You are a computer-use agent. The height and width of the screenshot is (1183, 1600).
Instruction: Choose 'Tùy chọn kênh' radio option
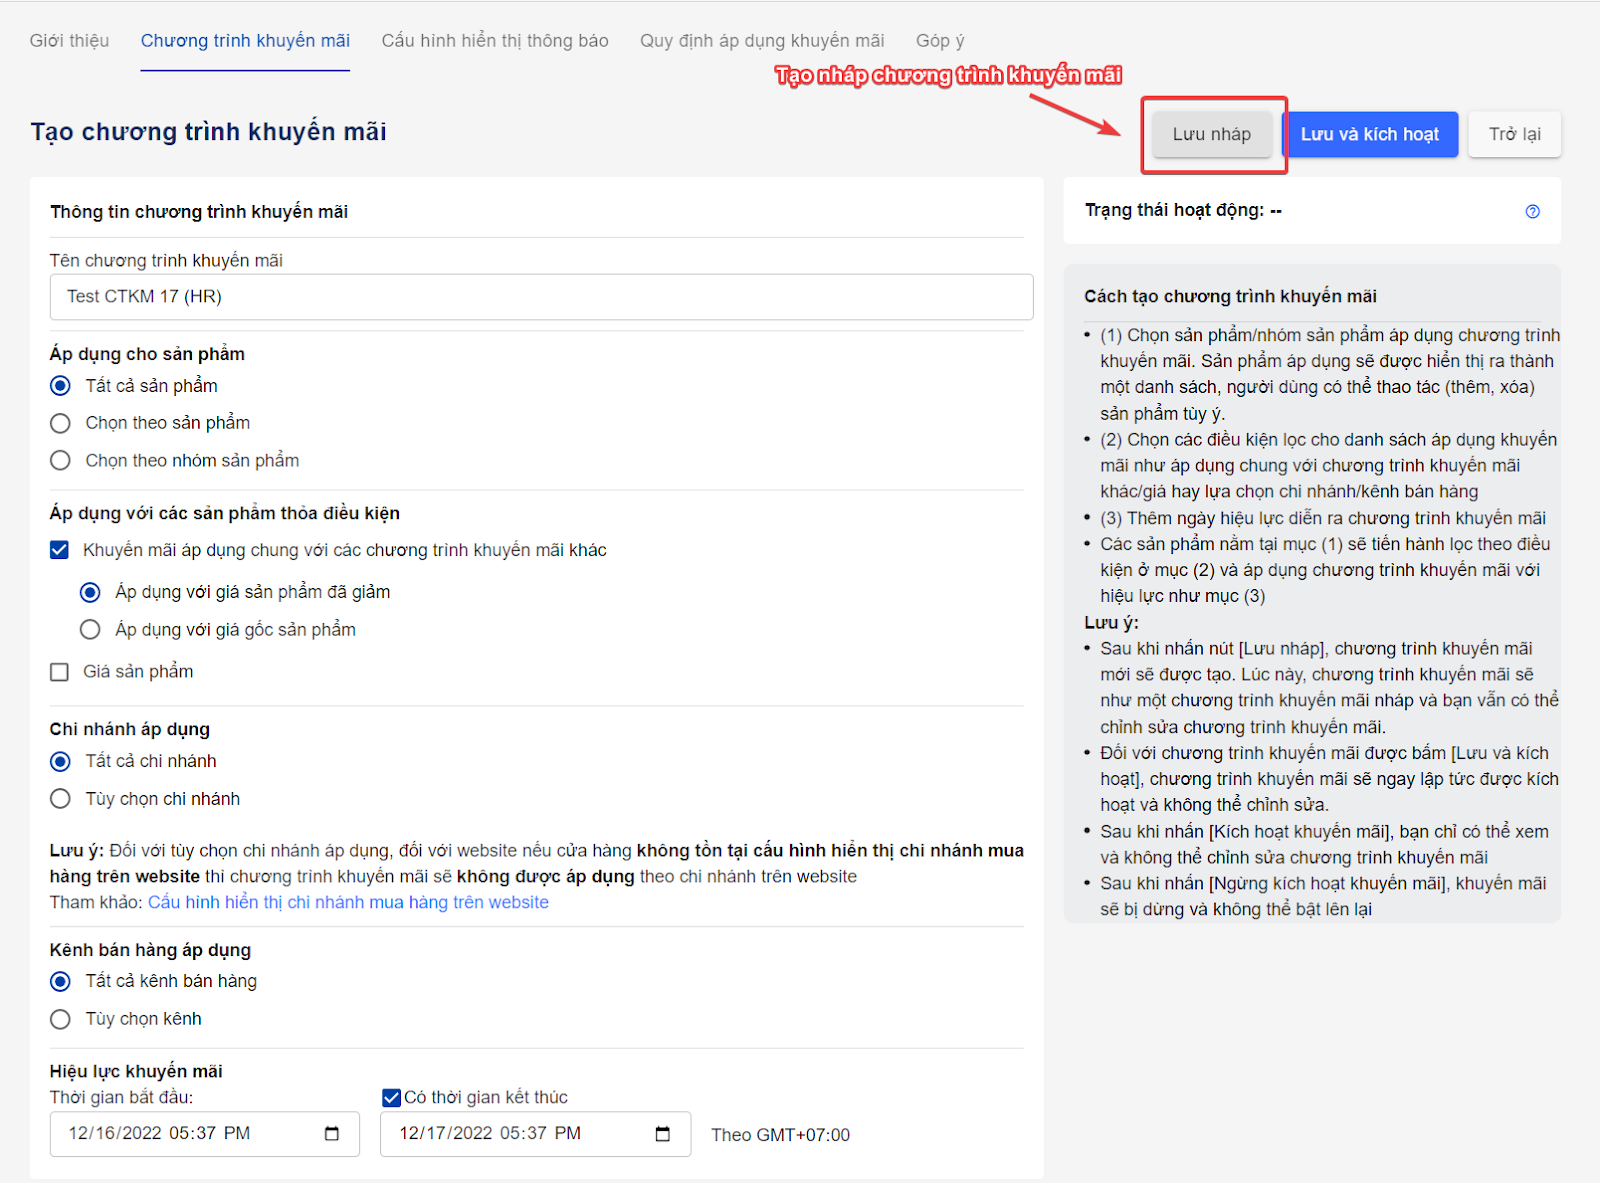61,1019
